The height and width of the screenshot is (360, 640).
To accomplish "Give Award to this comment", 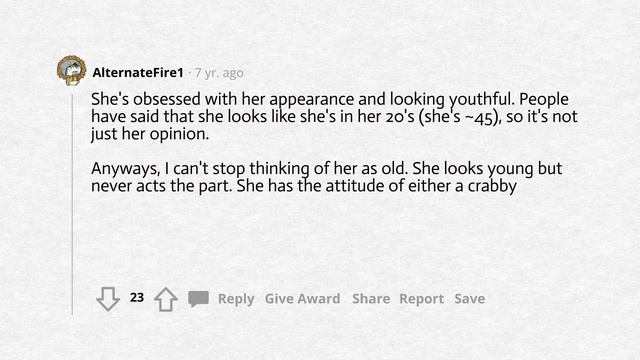I will [x=302, y=299].
